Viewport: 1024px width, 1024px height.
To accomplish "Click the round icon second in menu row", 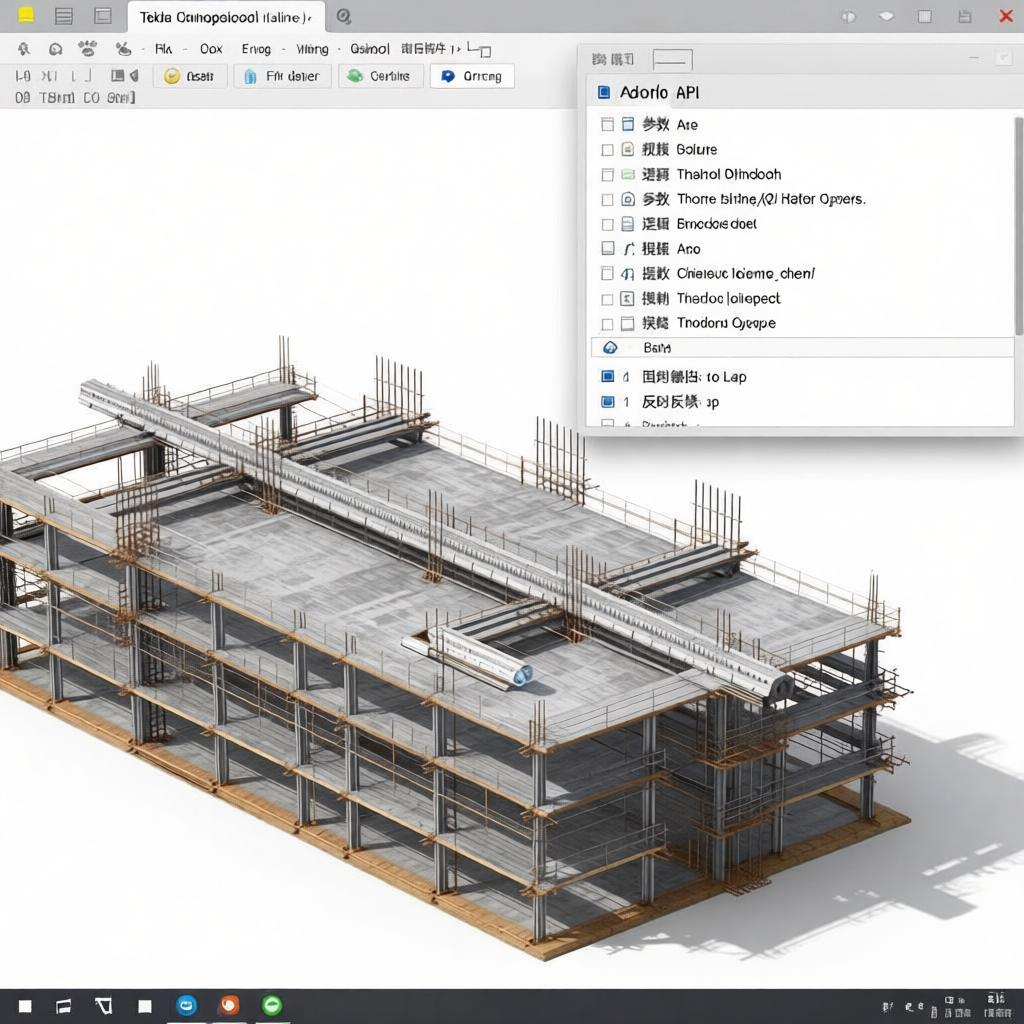I will (56, 49).
